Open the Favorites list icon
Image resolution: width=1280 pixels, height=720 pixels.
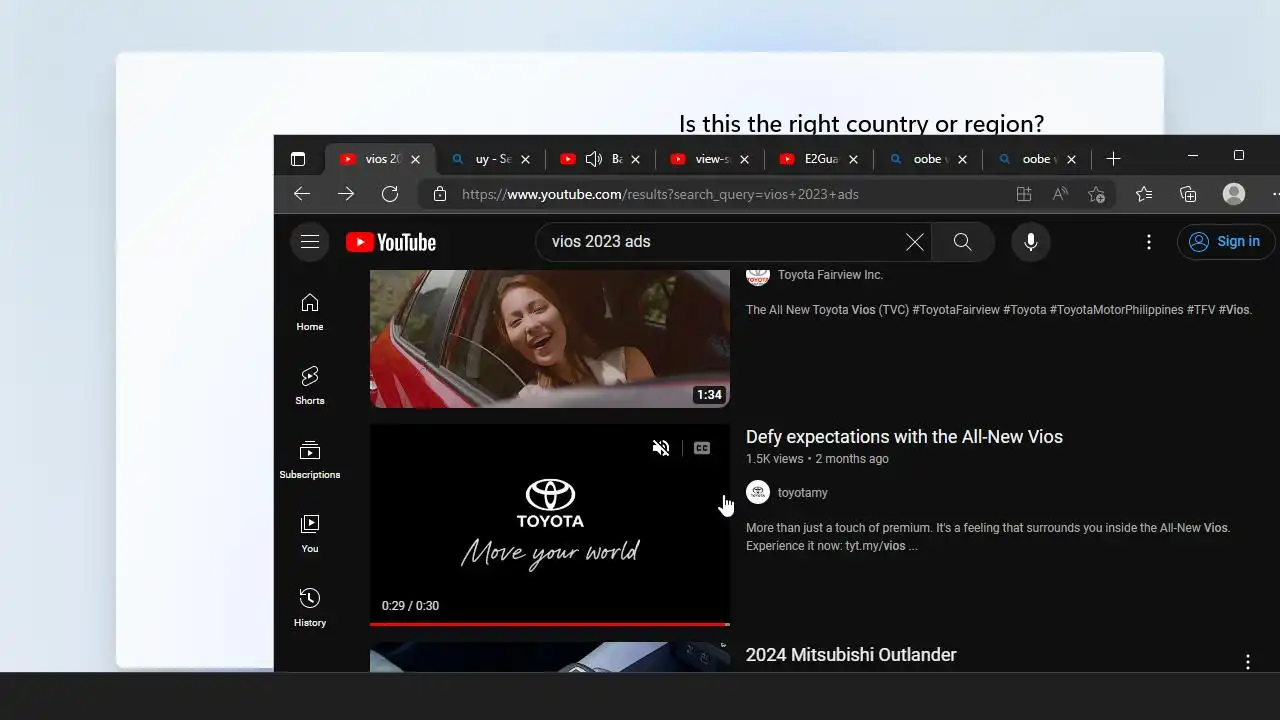point(1144,194)
